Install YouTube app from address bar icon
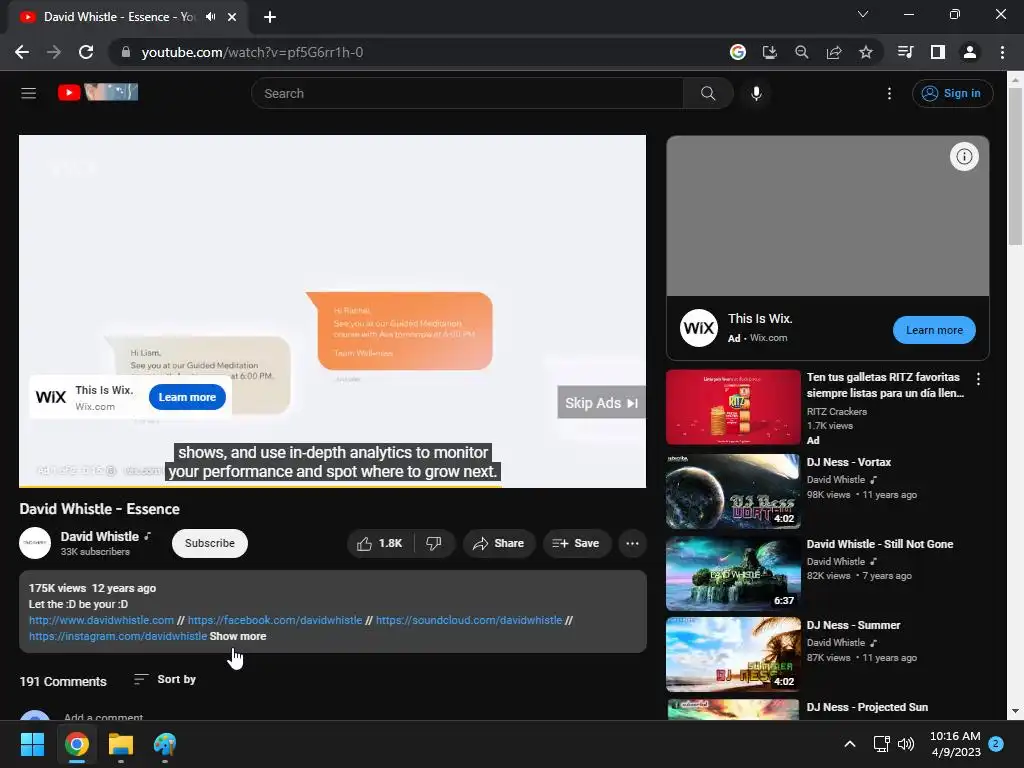Screen dimensions: 1024x768 pyautogui.click(x=769, y=52)
